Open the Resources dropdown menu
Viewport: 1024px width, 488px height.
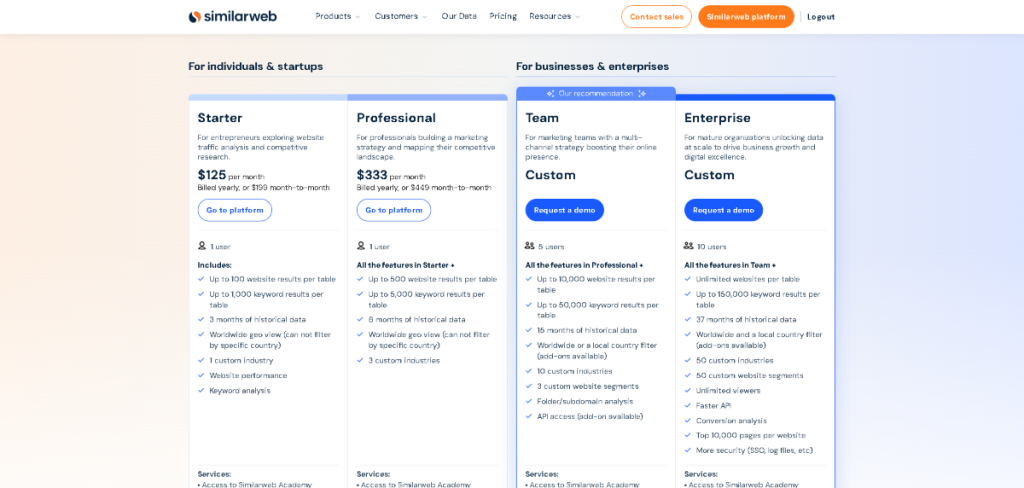point(555,16)
